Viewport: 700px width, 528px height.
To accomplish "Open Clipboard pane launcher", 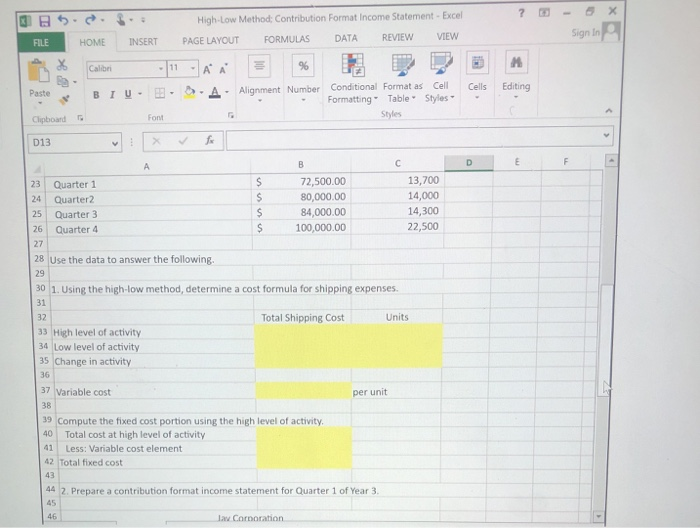I will [x=80, y=118].
